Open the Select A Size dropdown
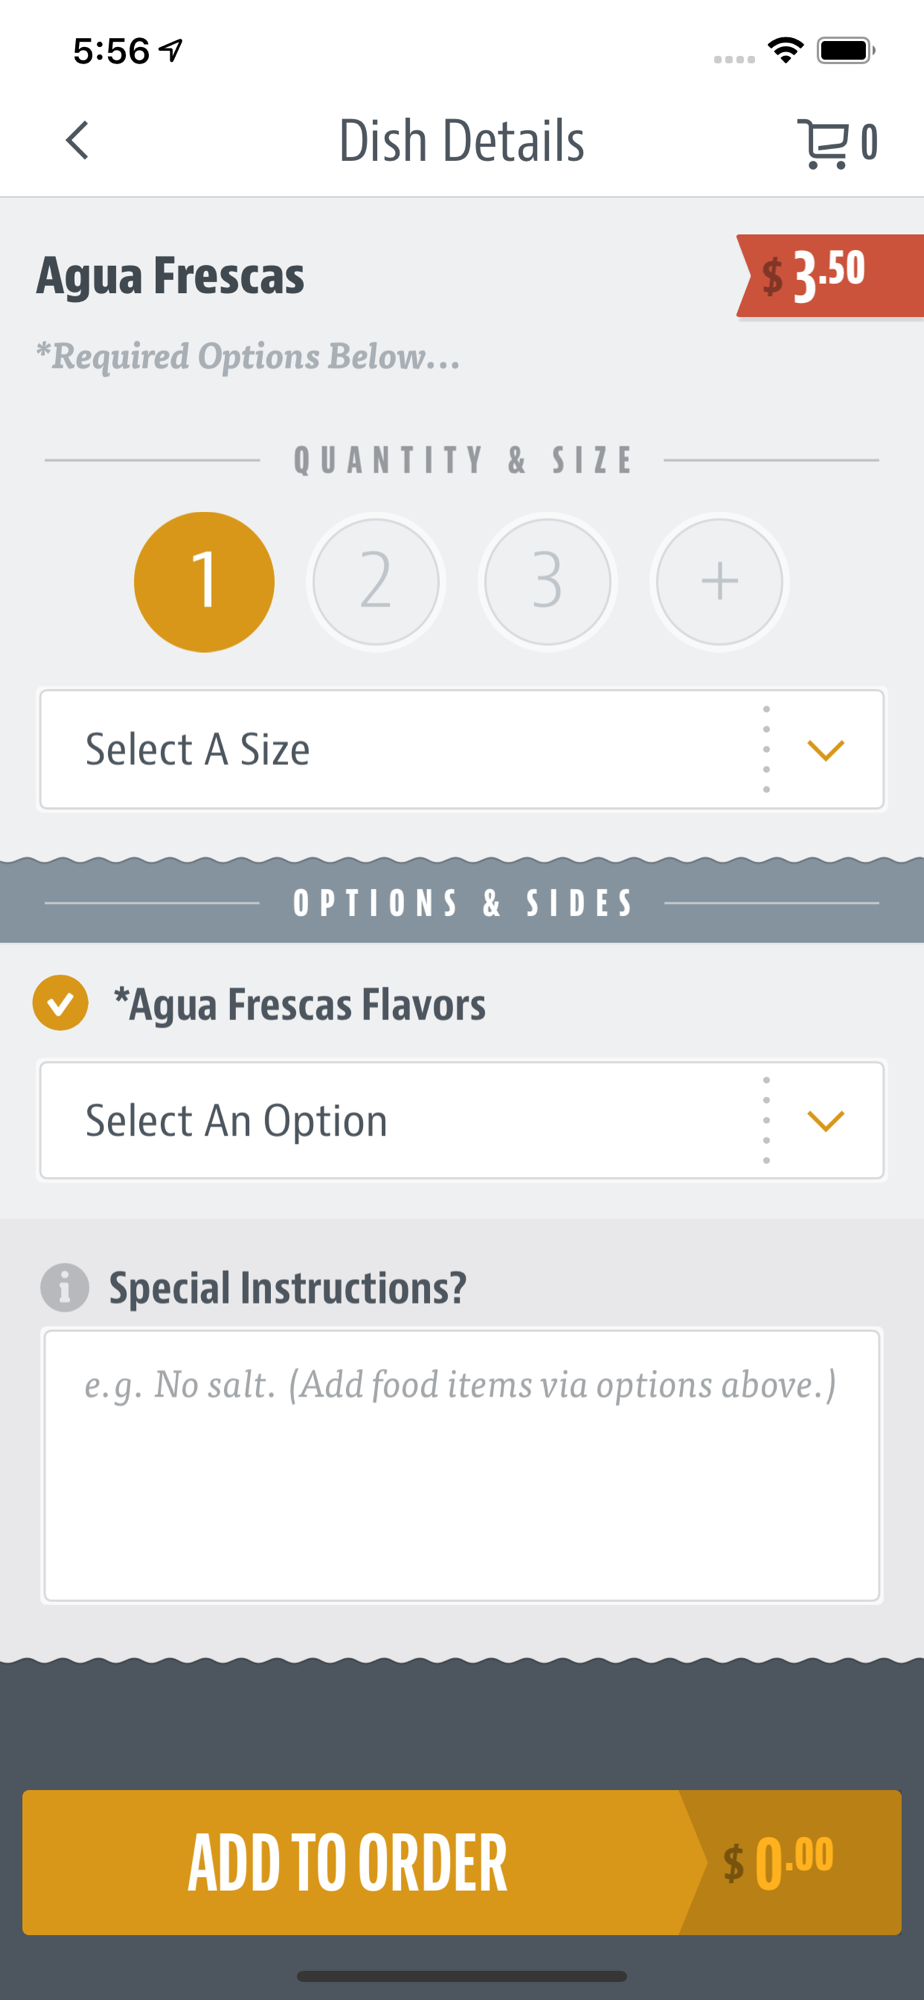The image size is (924, 2000). click(462, 749)
